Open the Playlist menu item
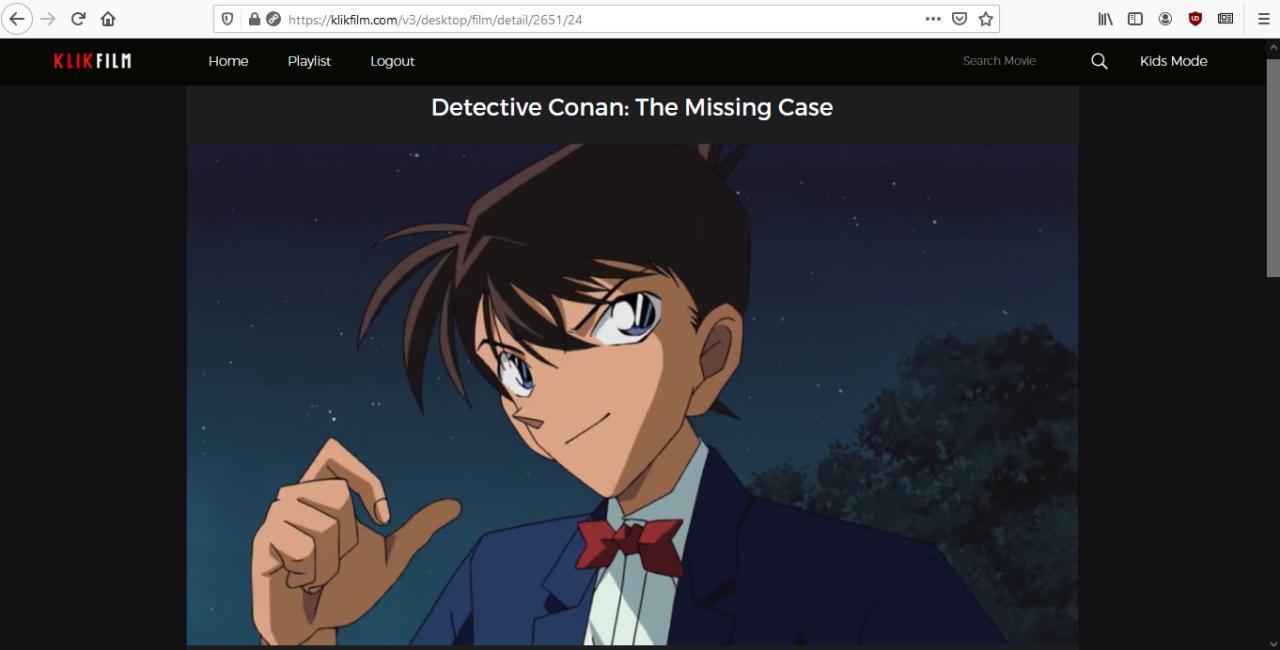Image resolution: width=1280 pixels, height=650 pixels. (x=309, y=61)
